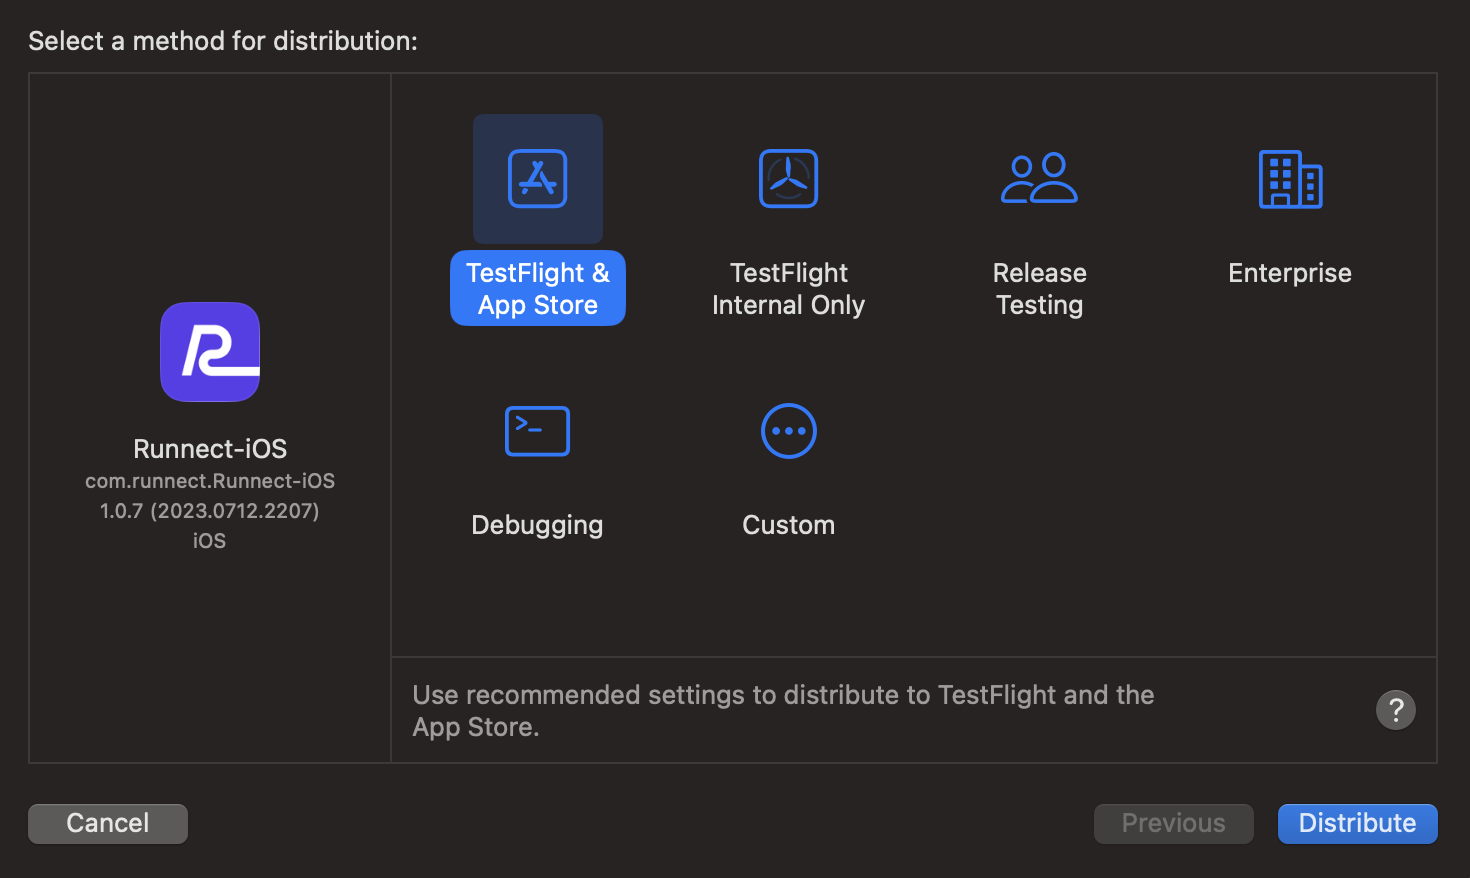Go back with the Previous button
The height and width of the screenshot is (878, 1470).
[x=1173, y=823]
